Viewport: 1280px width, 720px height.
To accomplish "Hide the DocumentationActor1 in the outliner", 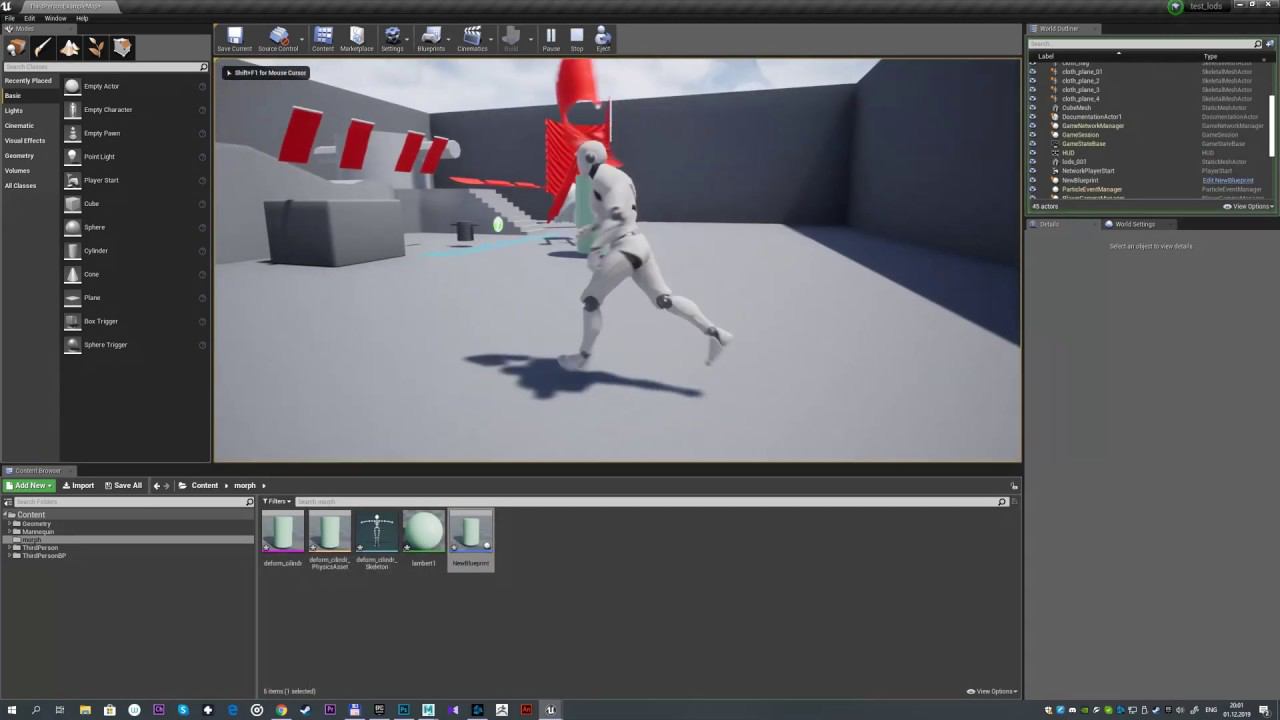I will [x=1033, y=117].
